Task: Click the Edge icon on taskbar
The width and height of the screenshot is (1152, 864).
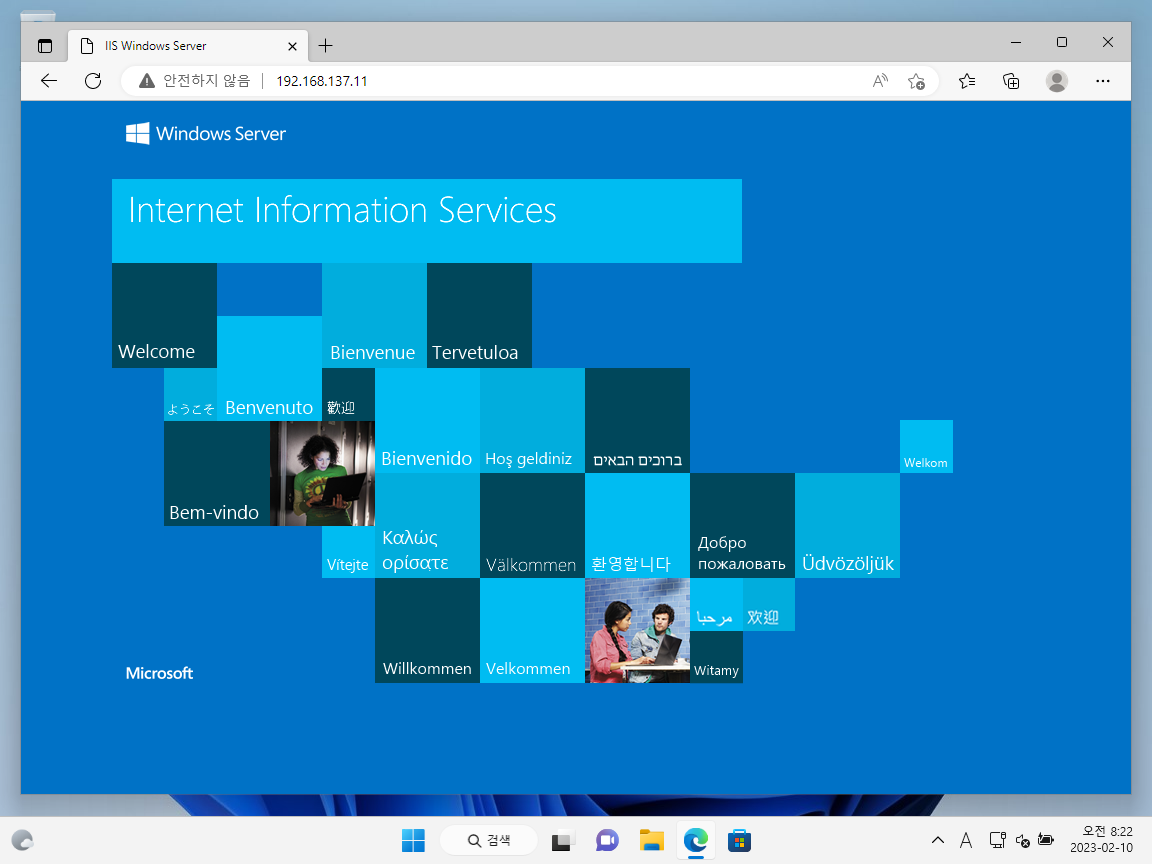Action: [695, 840]
